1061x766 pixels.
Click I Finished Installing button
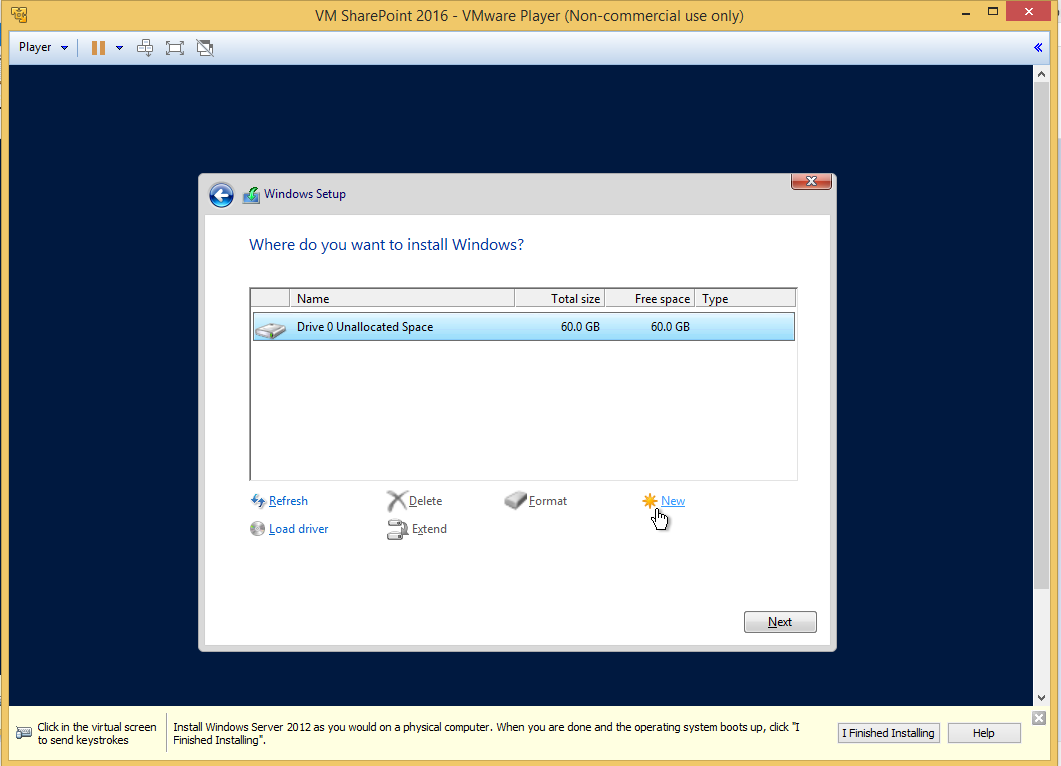(x=888, y=733)
